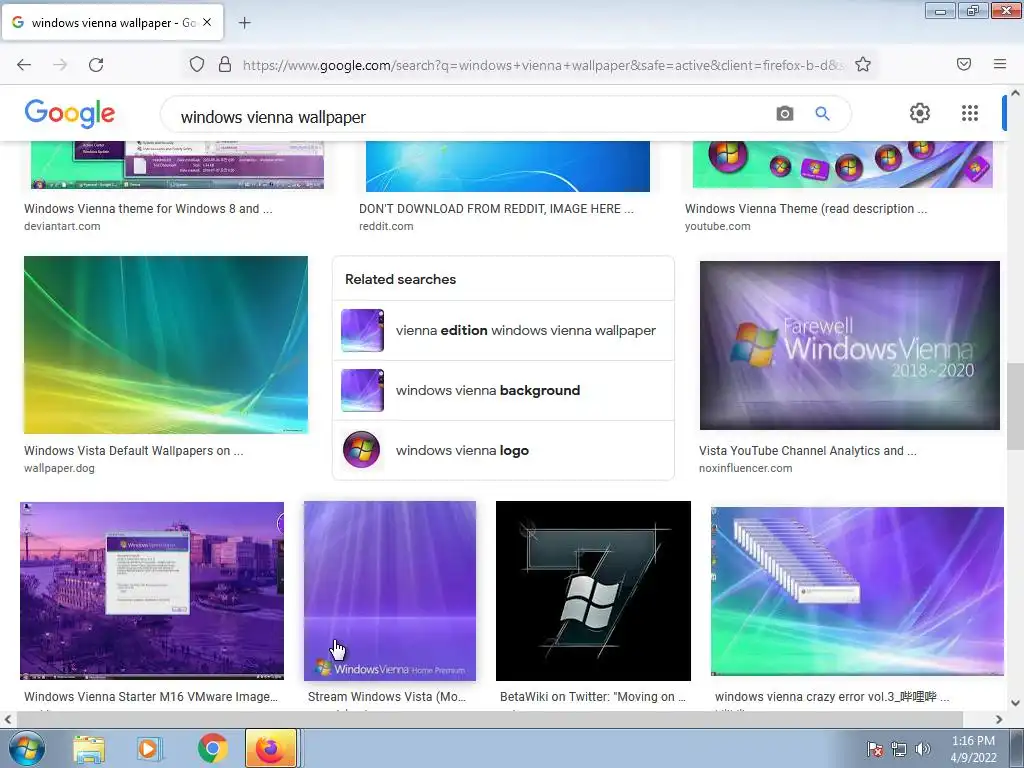Image resolution: width=1024 pixels, height=768 pixels.
Task: Click the vertical scrollbar down arrow
Action: (x=1016, y=703)
